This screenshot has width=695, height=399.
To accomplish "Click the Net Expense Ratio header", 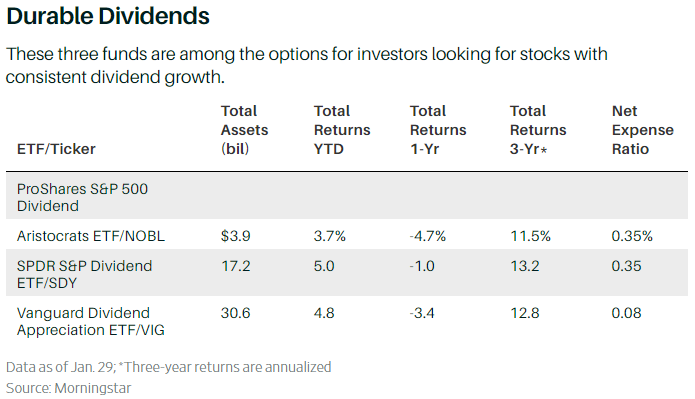I will 642,130.
